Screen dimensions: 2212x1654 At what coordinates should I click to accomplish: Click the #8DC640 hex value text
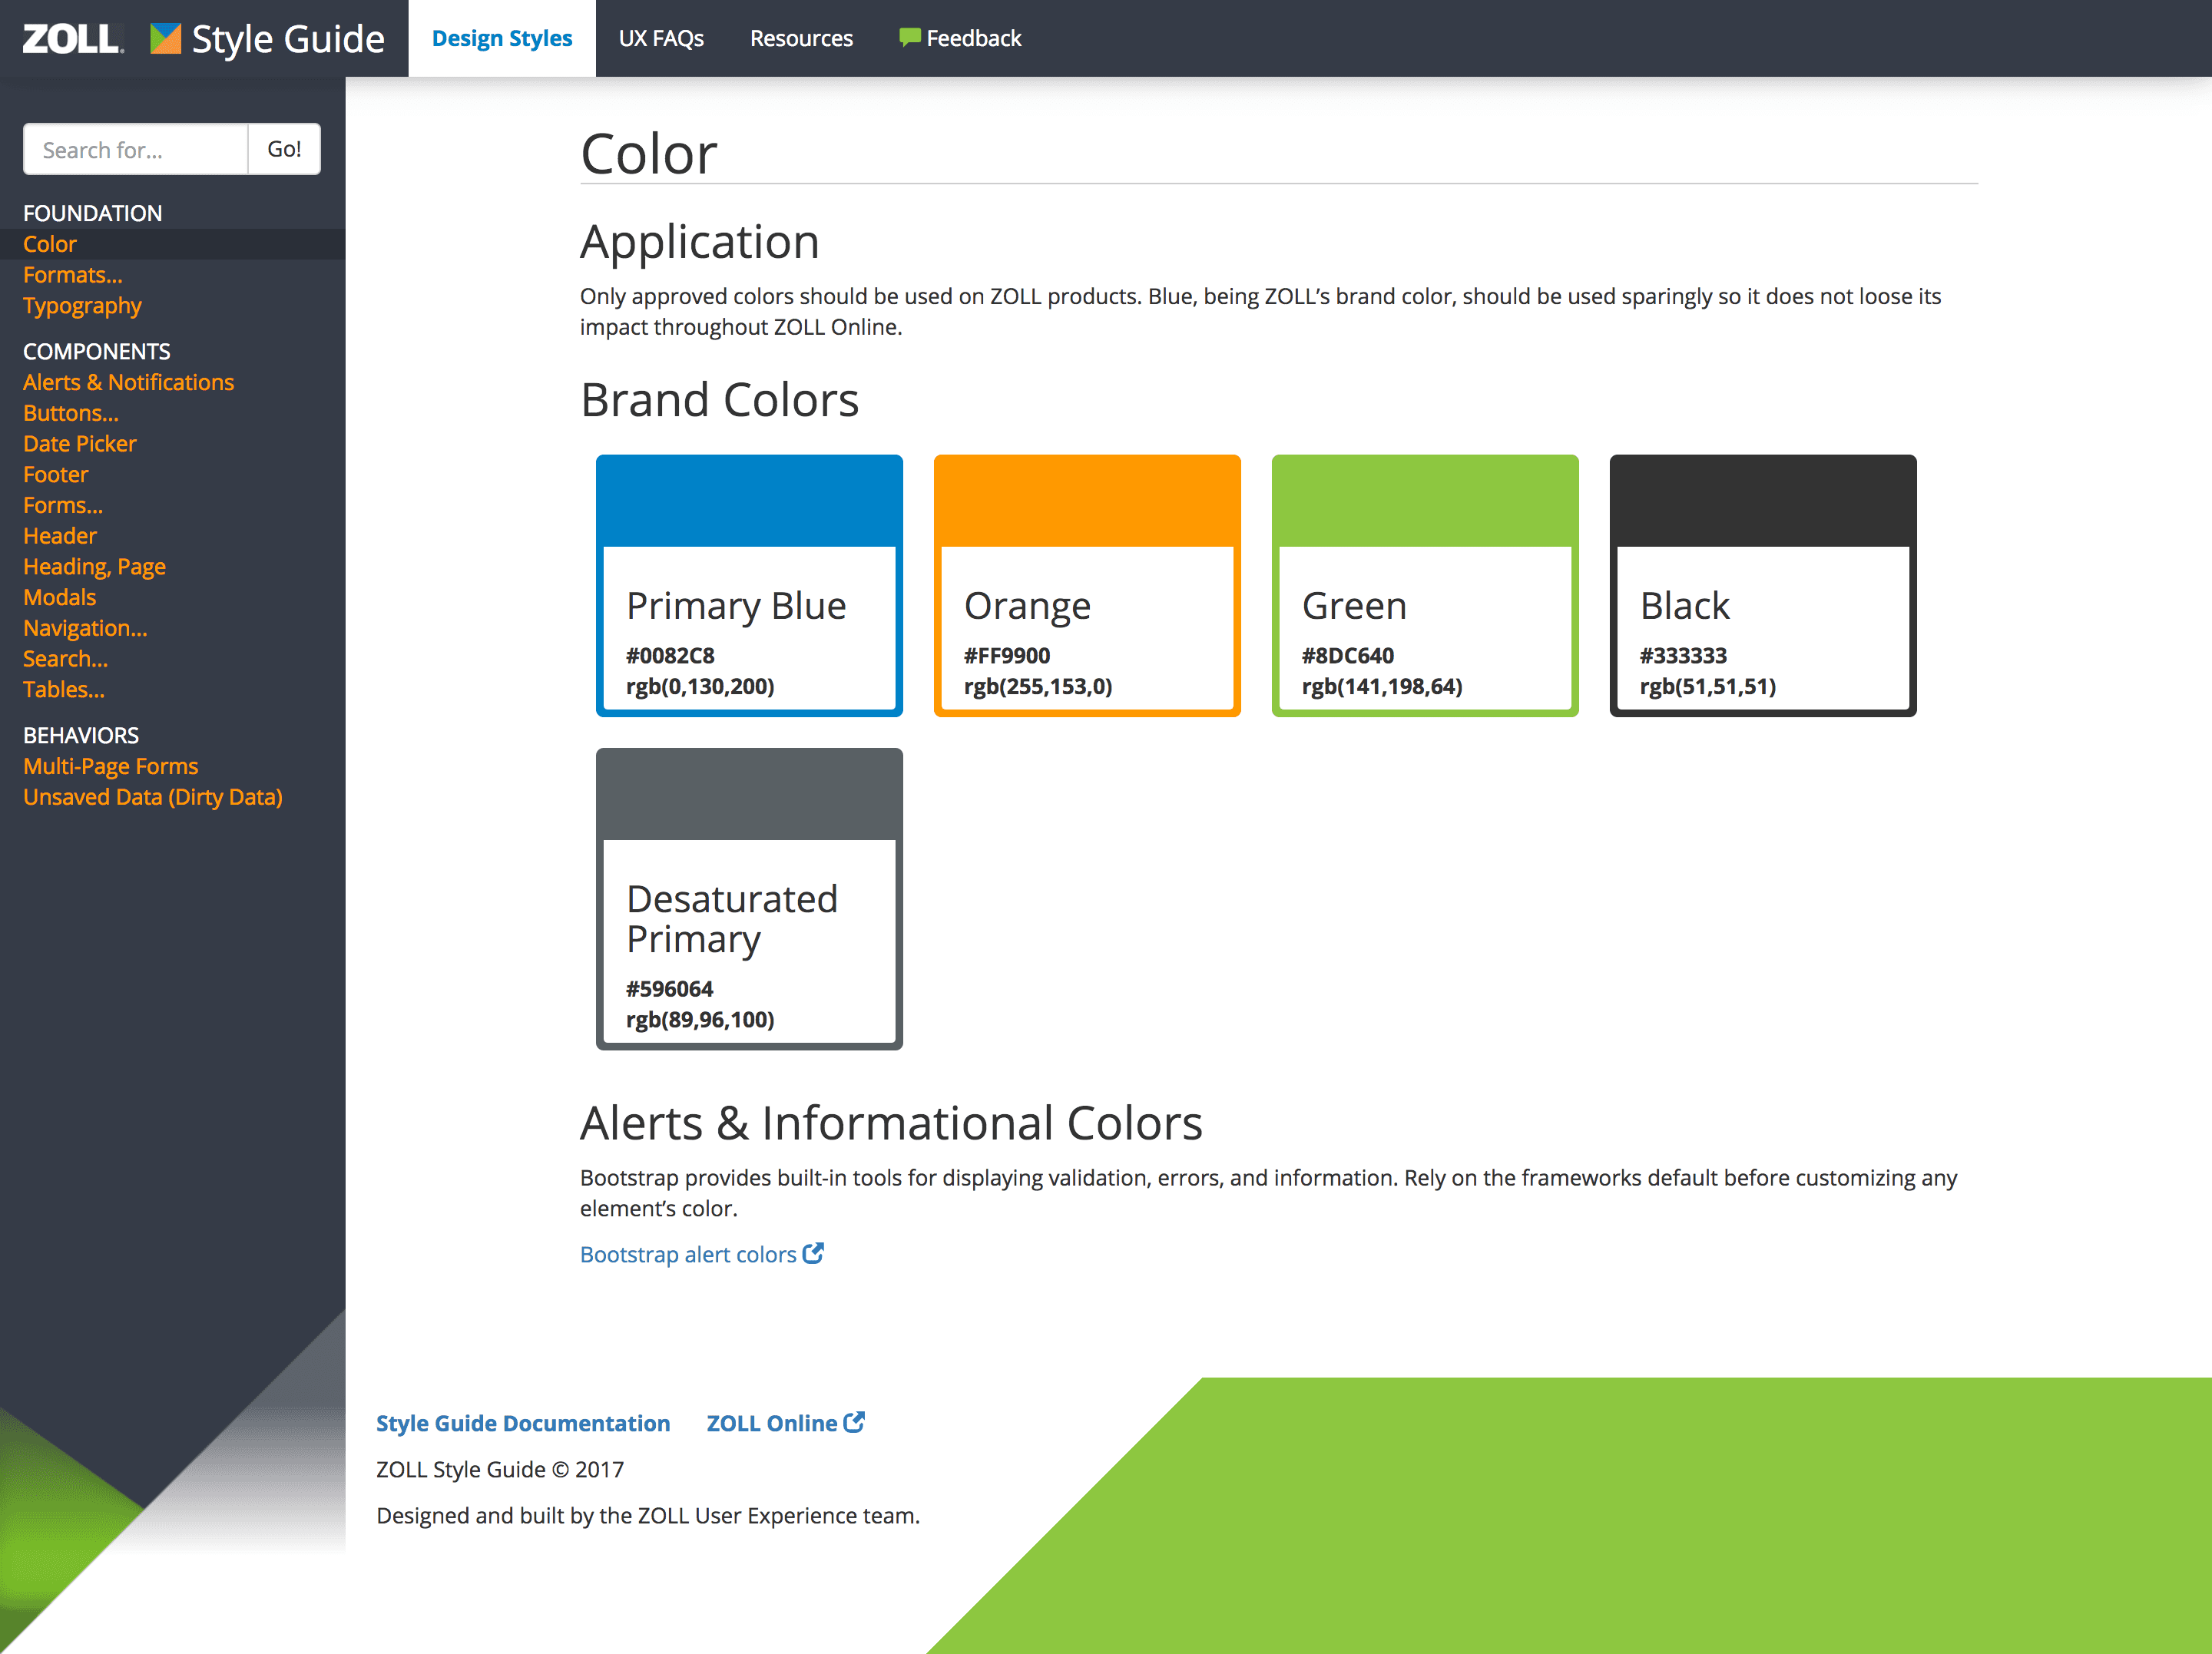1348,656
